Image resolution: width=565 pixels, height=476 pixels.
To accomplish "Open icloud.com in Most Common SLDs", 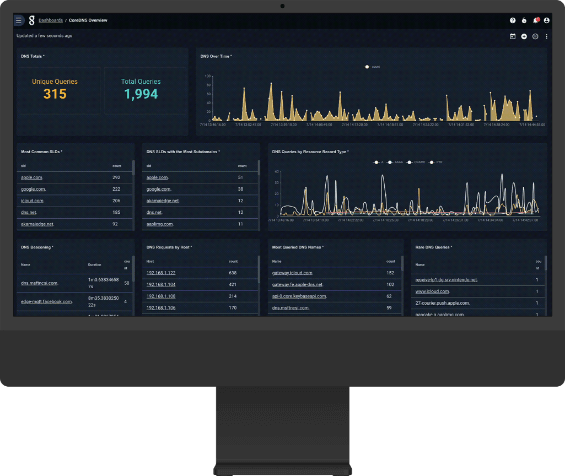I will (x=32, y=201).
